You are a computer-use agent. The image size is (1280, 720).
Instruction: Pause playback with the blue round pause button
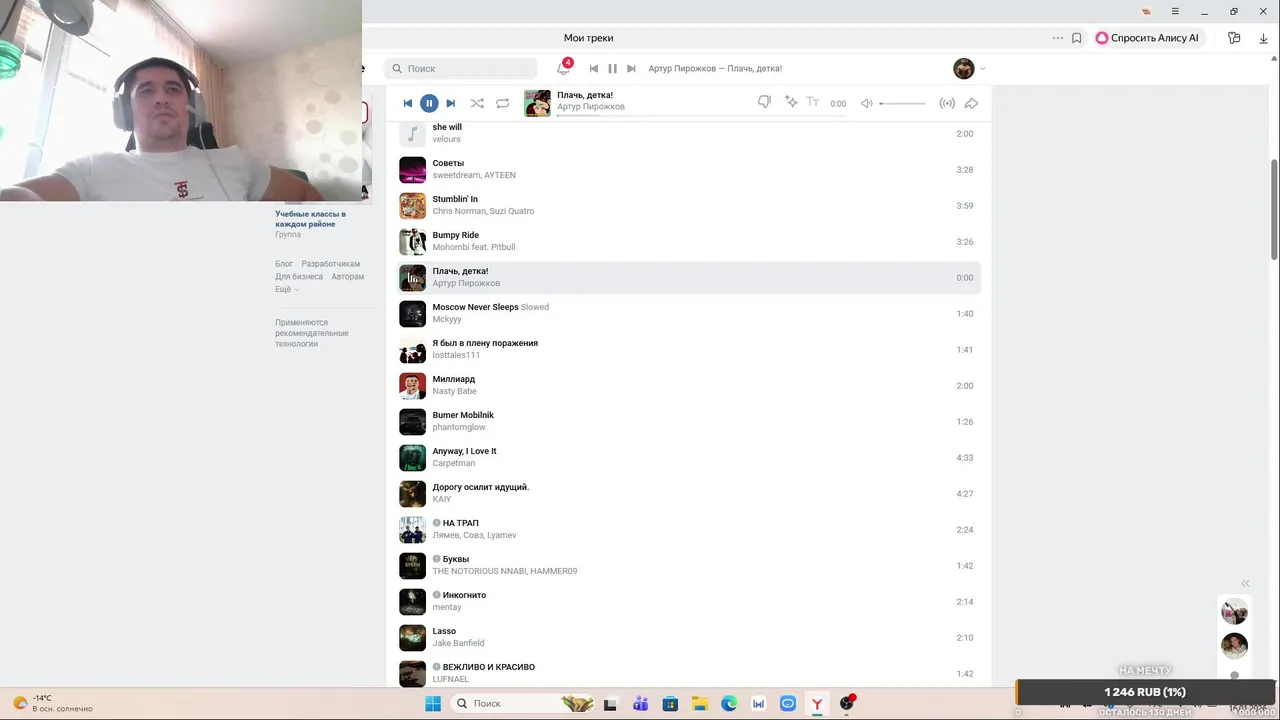tap(429, 103)
